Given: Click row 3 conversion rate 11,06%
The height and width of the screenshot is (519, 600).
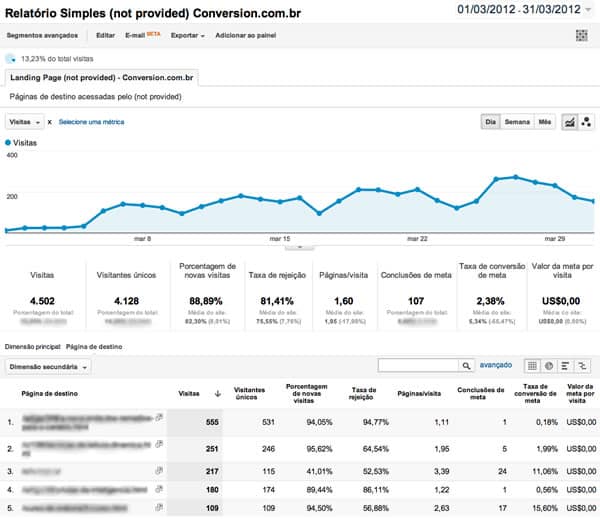Looking at the screenshot, I should point(545,472).
